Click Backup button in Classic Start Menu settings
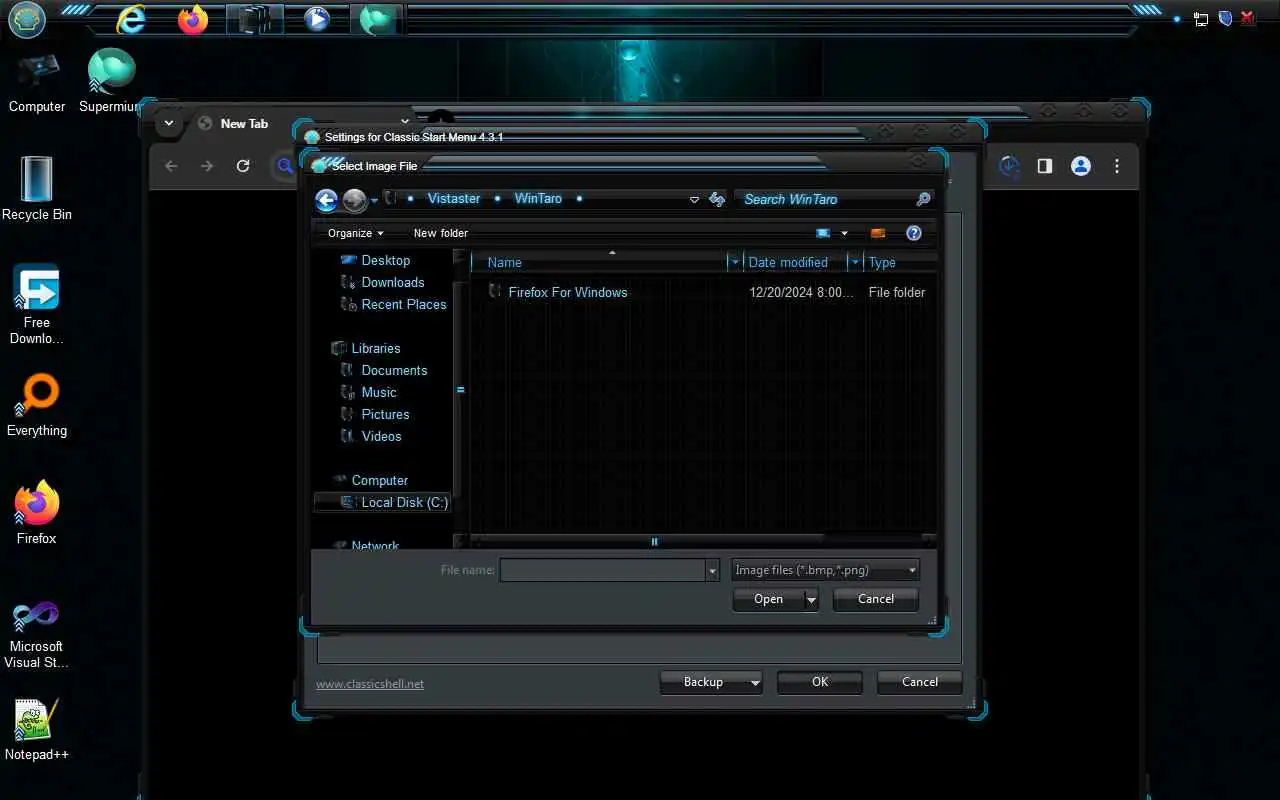The image size is (1280, 800). [711, 682]
